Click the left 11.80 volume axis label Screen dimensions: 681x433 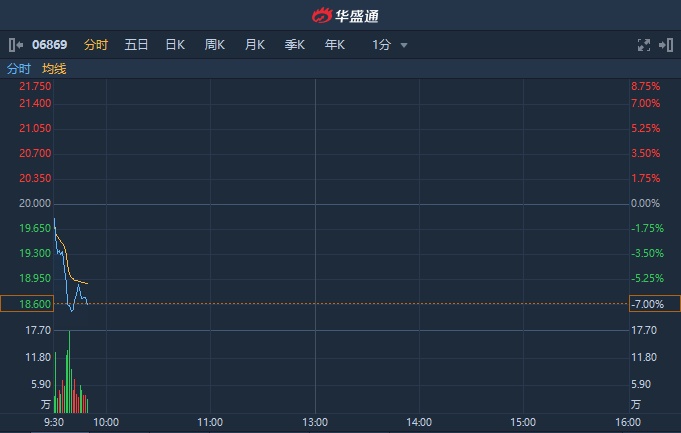(x=38, y=357)
